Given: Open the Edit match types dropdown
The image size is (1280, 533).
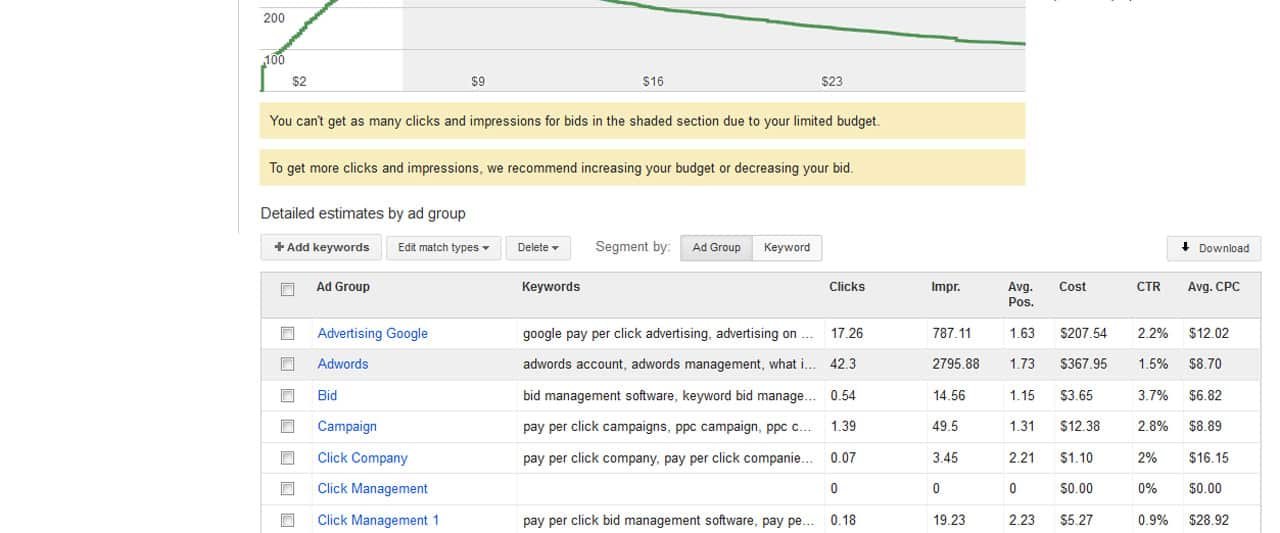Looking at the screenshot, I should coord(443,248).
